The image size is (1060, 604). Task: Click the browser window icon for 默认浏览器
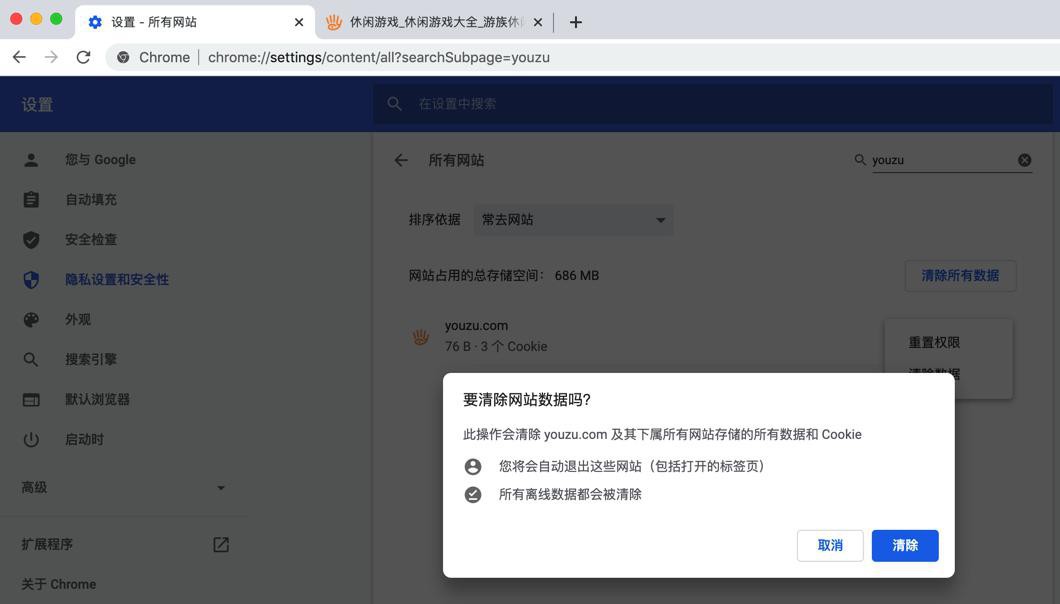31,400
